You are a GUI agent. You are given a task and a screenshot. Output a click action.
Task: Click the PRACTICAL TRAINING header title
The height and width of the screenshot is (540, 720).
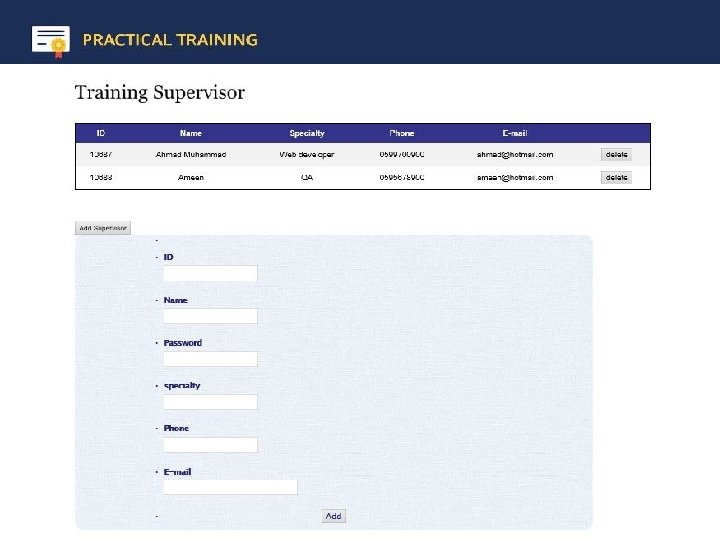tap(170, 40)
